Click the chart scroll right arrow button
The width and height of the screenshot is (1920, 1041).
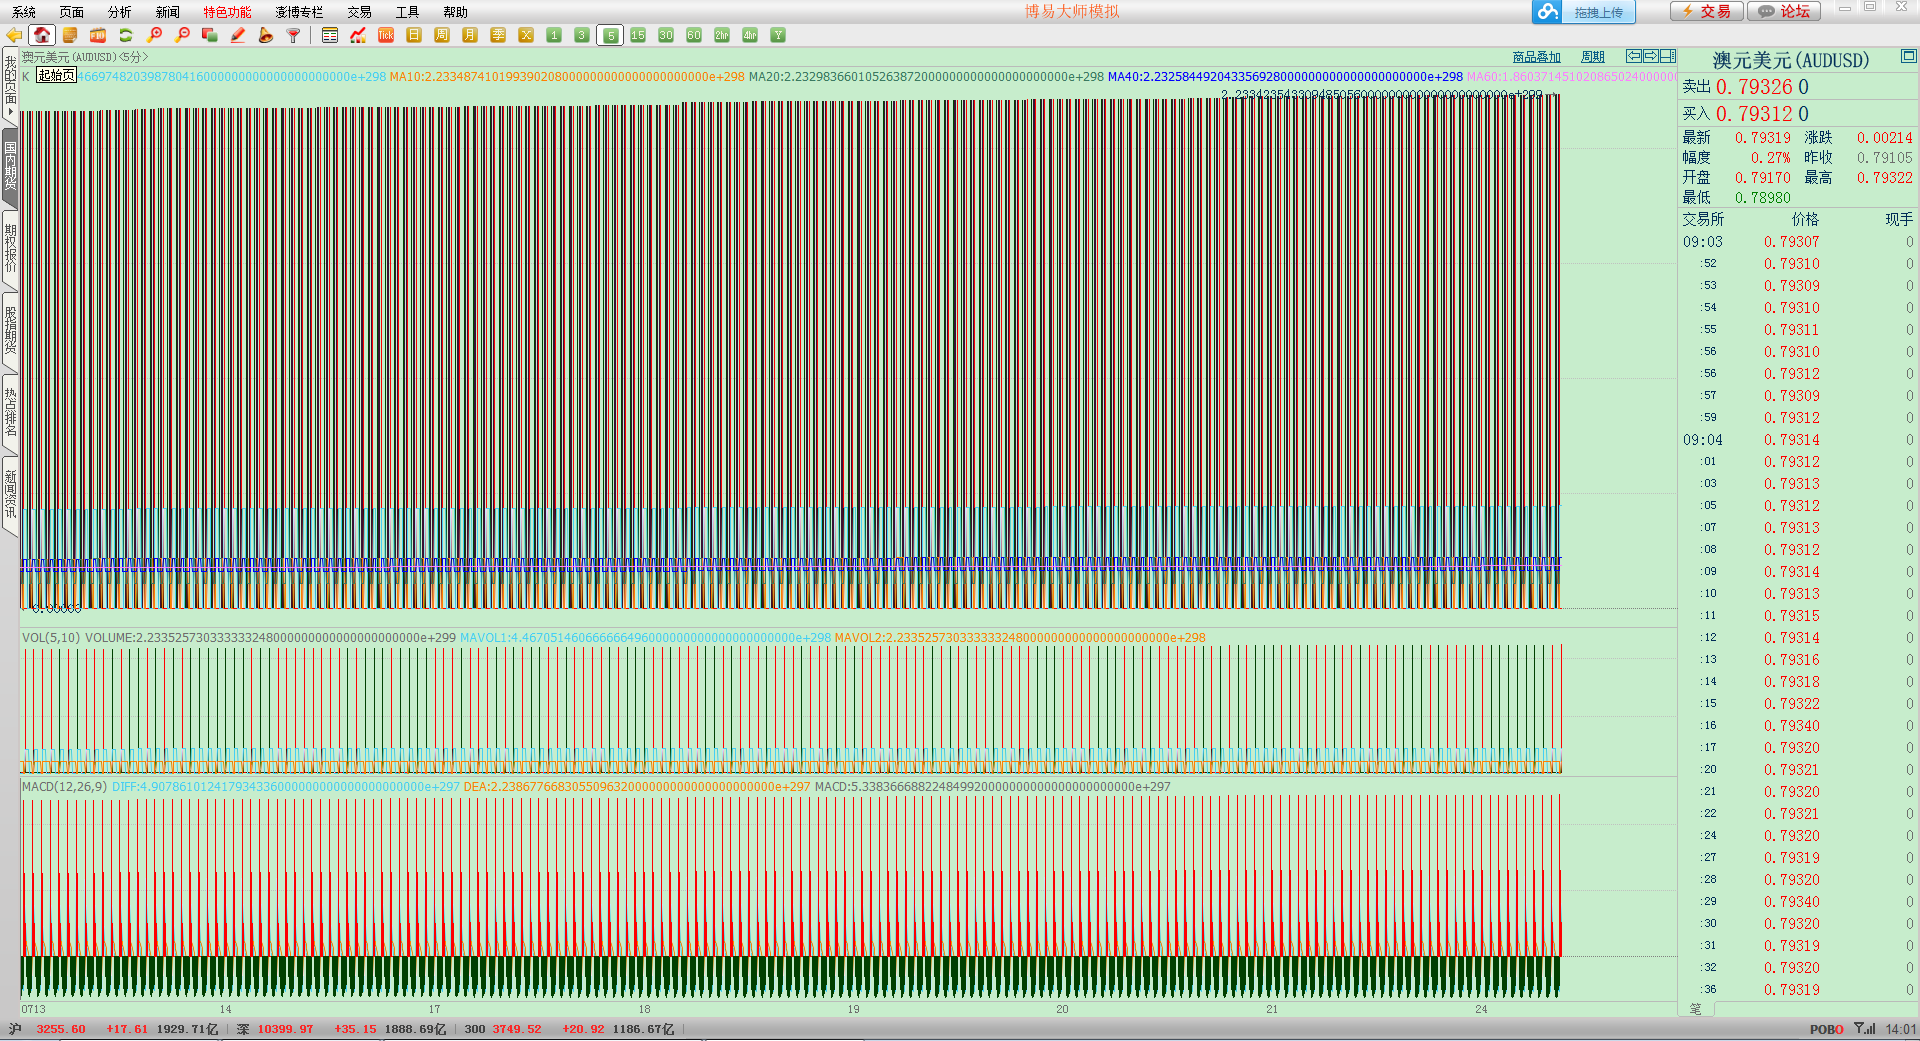point(1650,56)
